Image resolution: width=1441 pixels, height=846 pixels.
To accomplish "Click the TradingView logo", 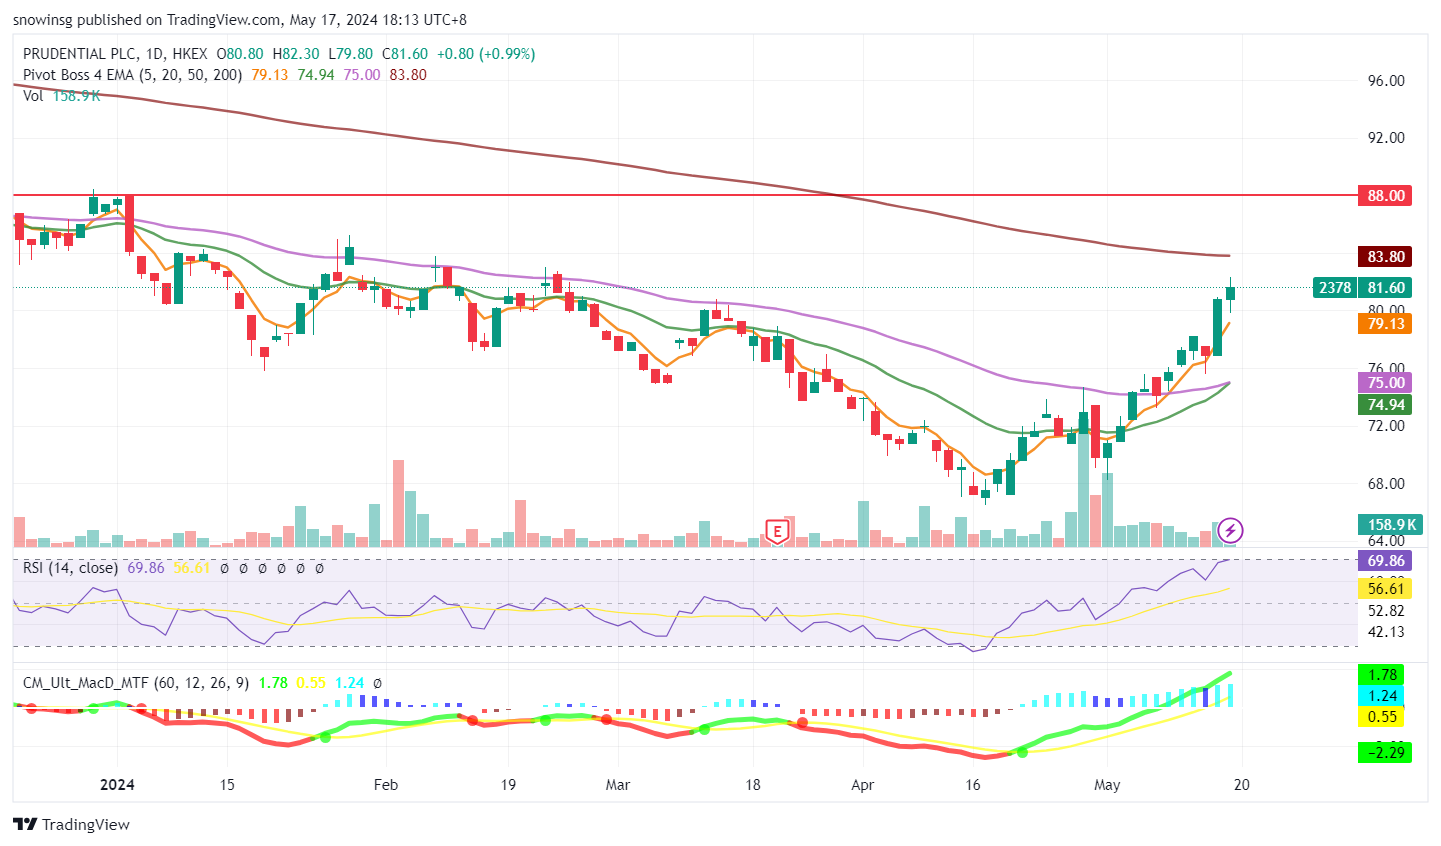I will (x=71, y=824).
